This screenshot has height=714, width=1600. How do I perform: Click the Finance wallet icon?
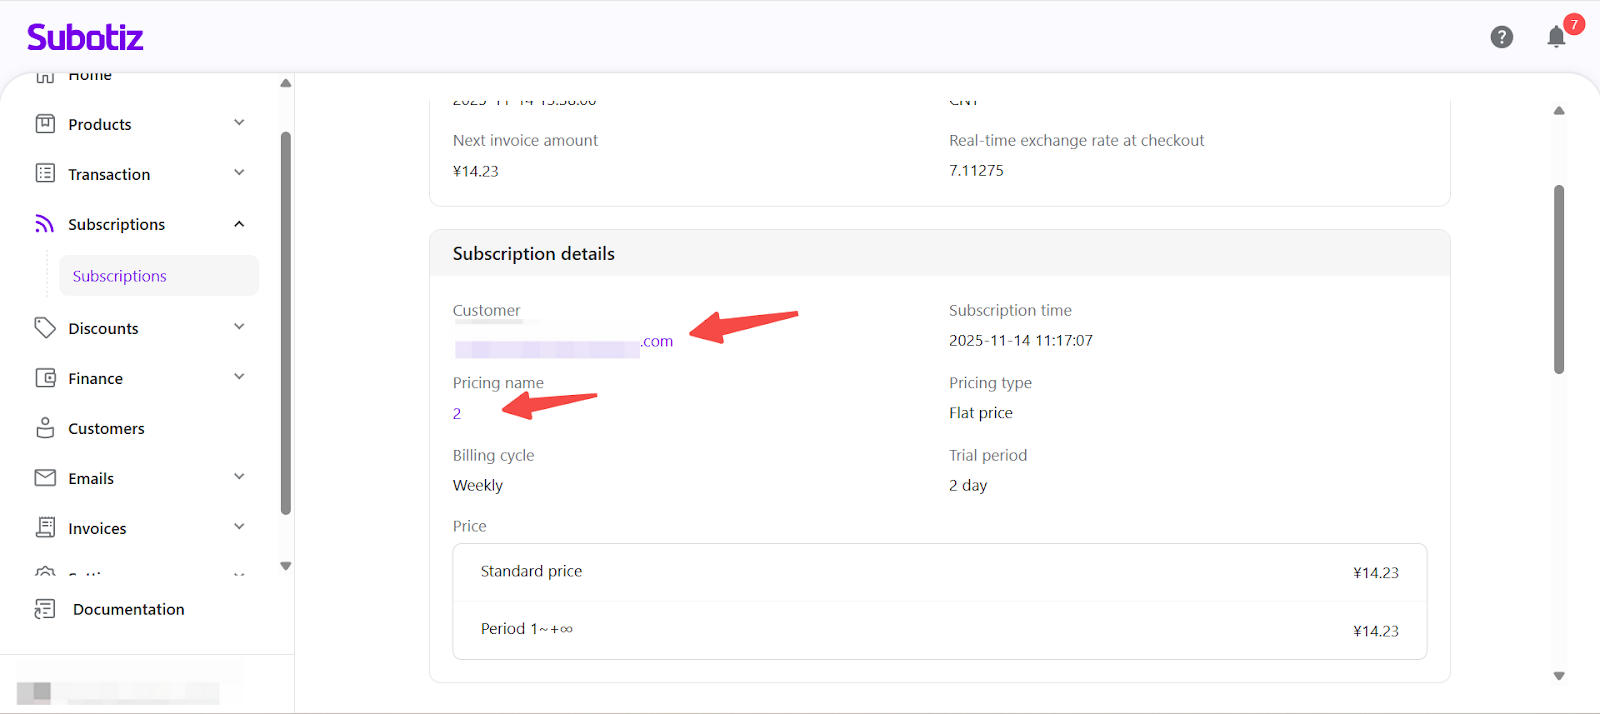point(45,378)
